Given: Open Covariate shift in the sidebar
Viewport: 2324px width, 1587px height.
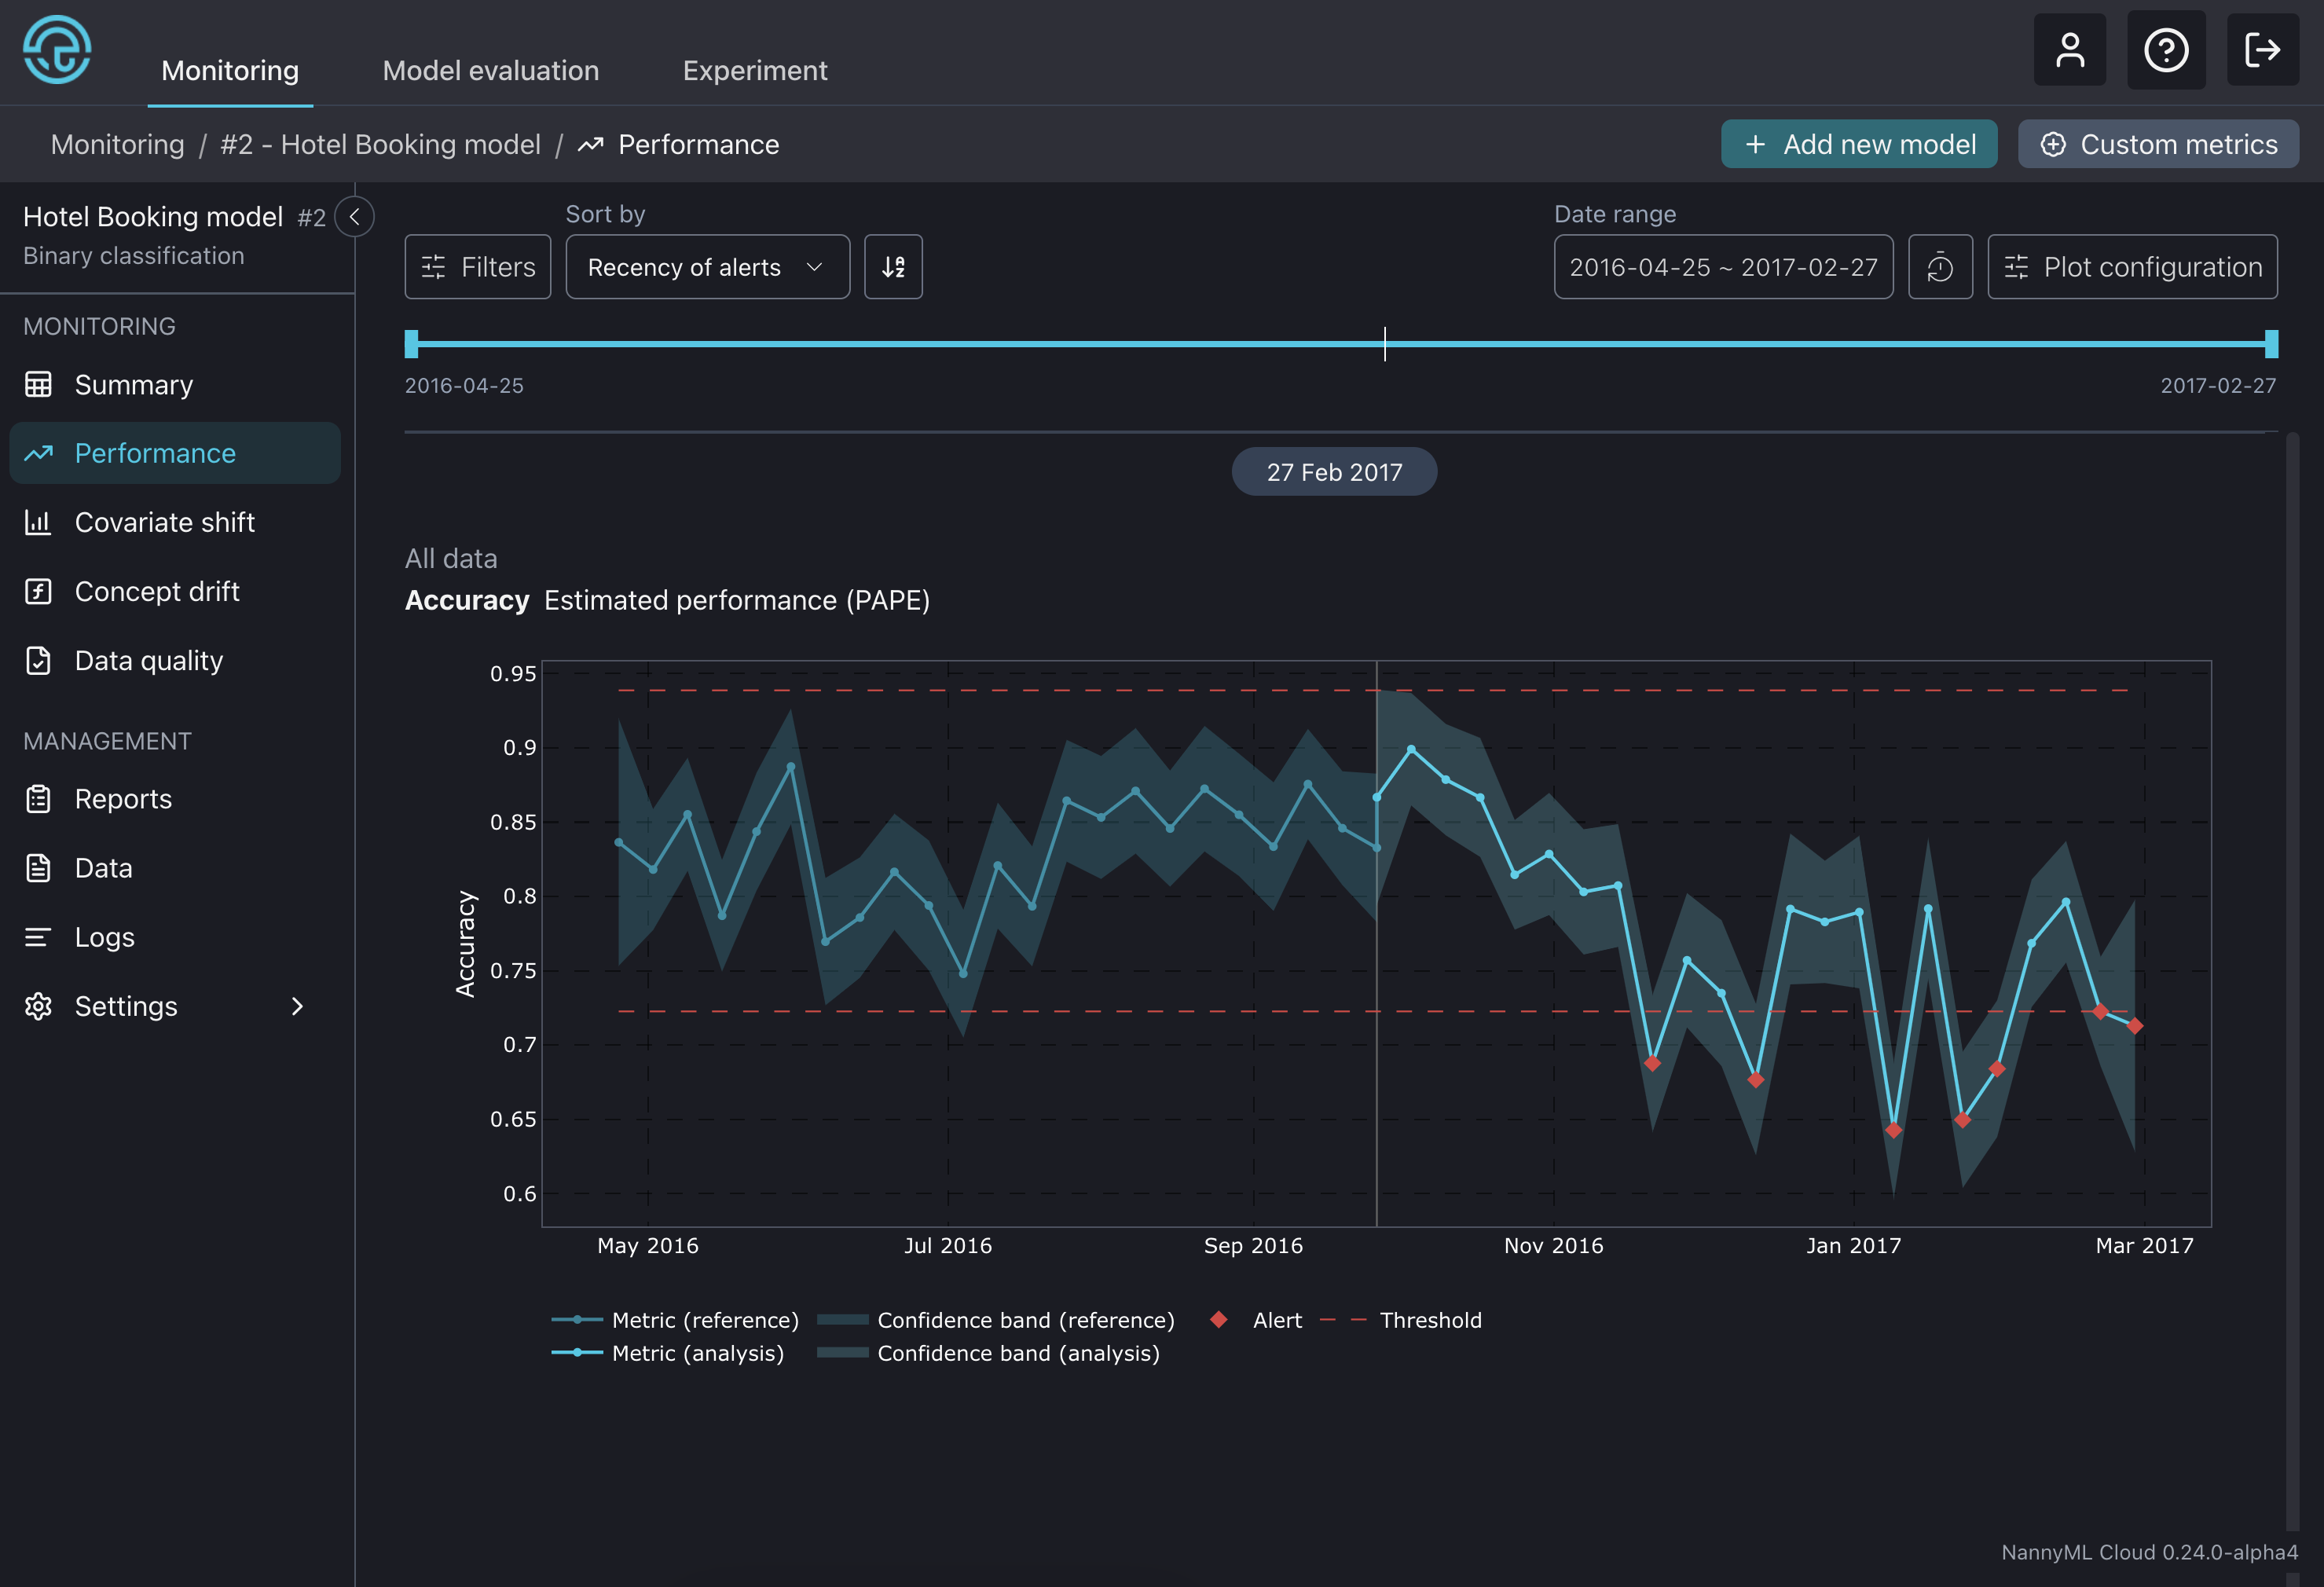Looking at the screenshot, I should pos(164,522).
